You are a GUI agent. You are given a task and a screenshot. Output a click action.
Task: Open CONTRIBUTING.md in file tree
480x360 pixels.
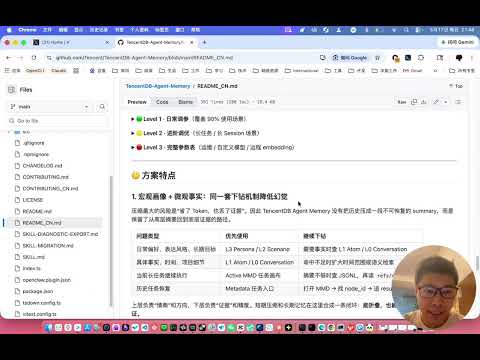pyautogui.click(x=45, y=177)
